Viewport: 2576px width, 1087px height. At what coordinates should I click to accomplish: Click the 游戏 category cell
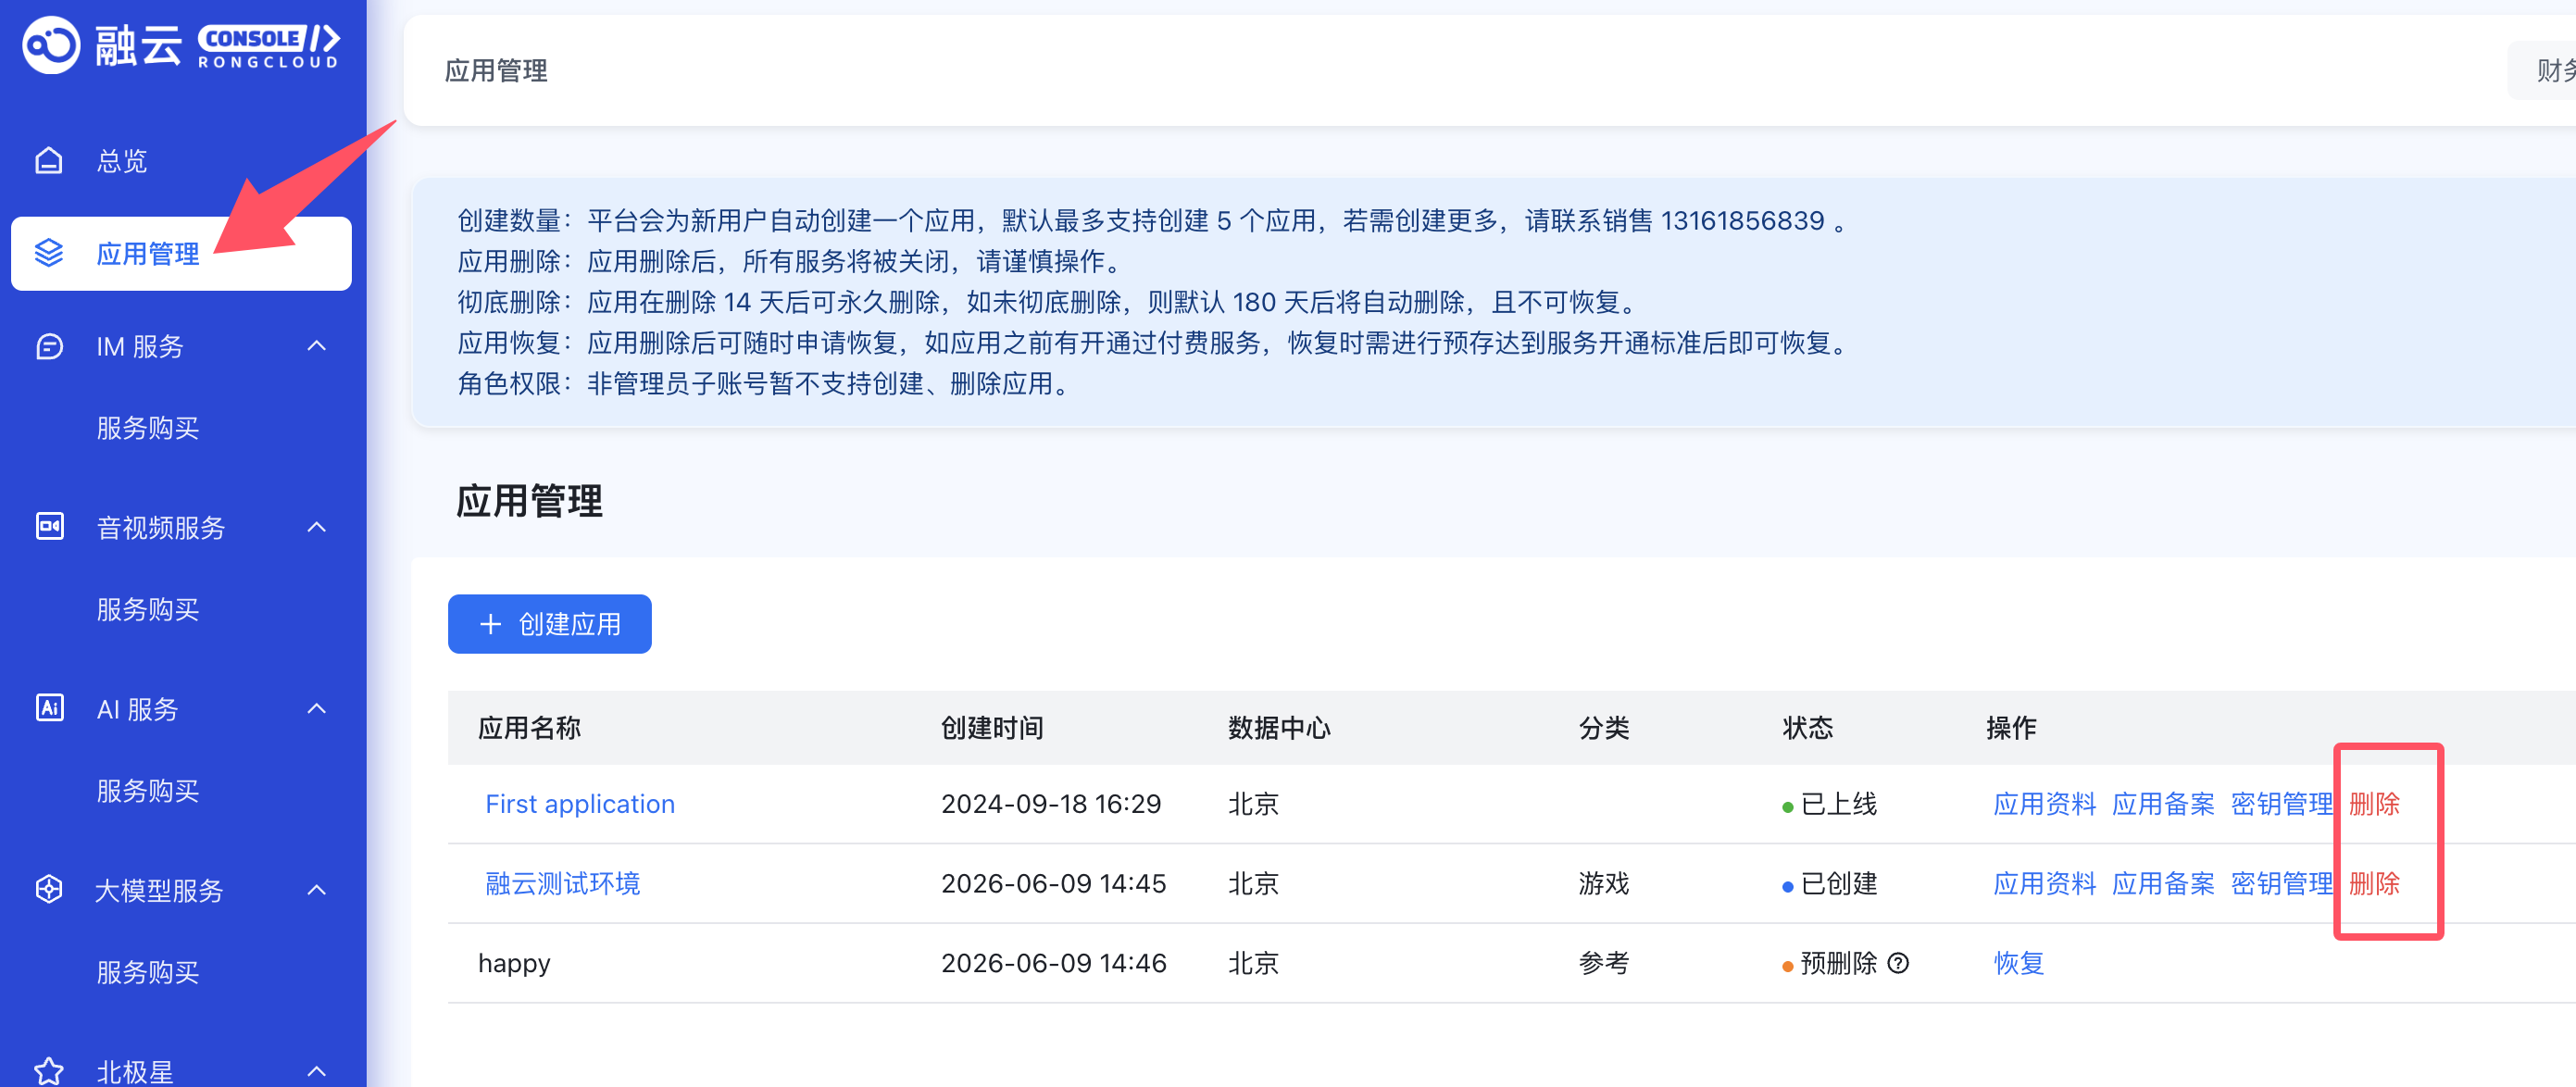pyautogui.click(x=1604, y=883)
